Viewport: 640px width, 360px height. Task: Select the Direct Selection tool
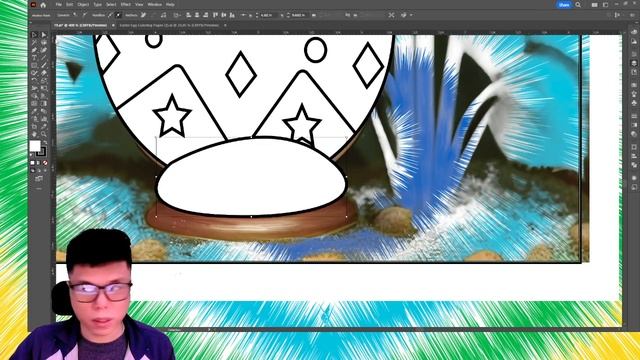pos(44,34)
